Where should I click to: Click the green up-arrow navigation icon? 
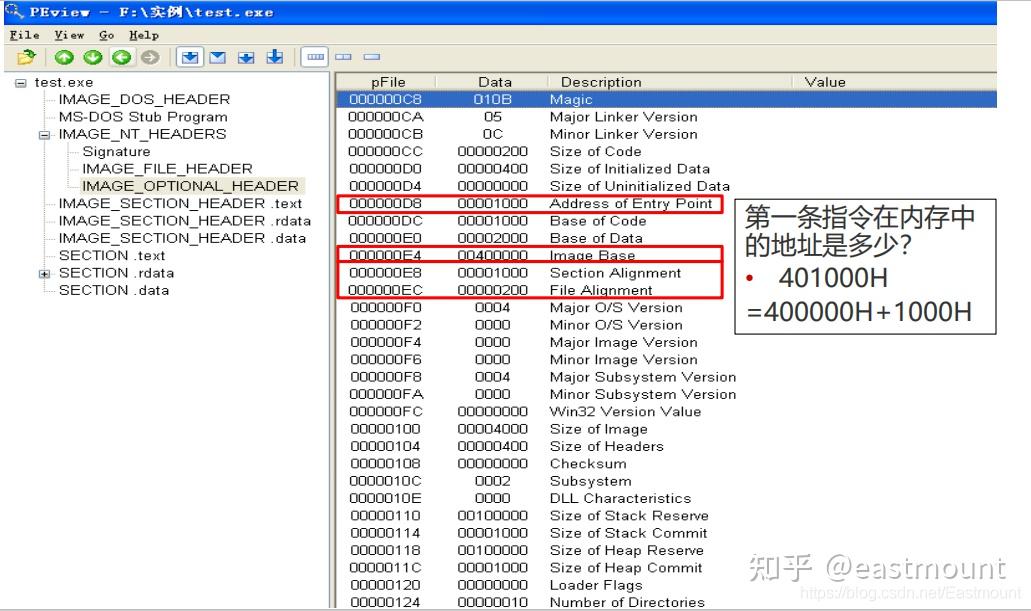click(65, 56)
